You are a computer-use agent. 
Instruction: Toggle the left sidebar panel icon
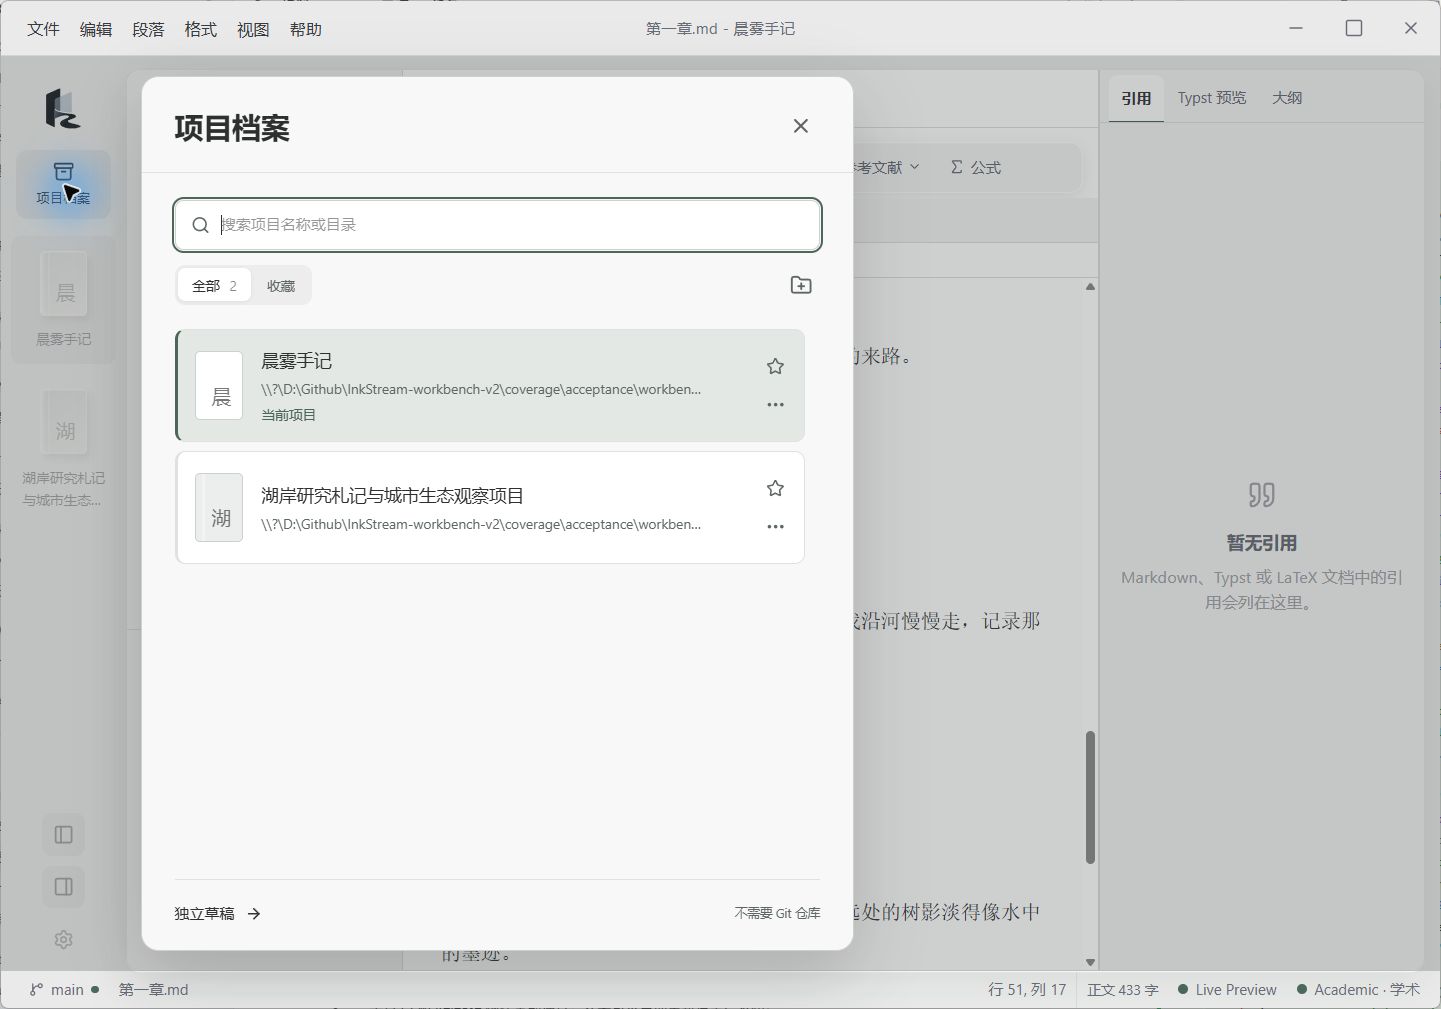coord(64,835)
